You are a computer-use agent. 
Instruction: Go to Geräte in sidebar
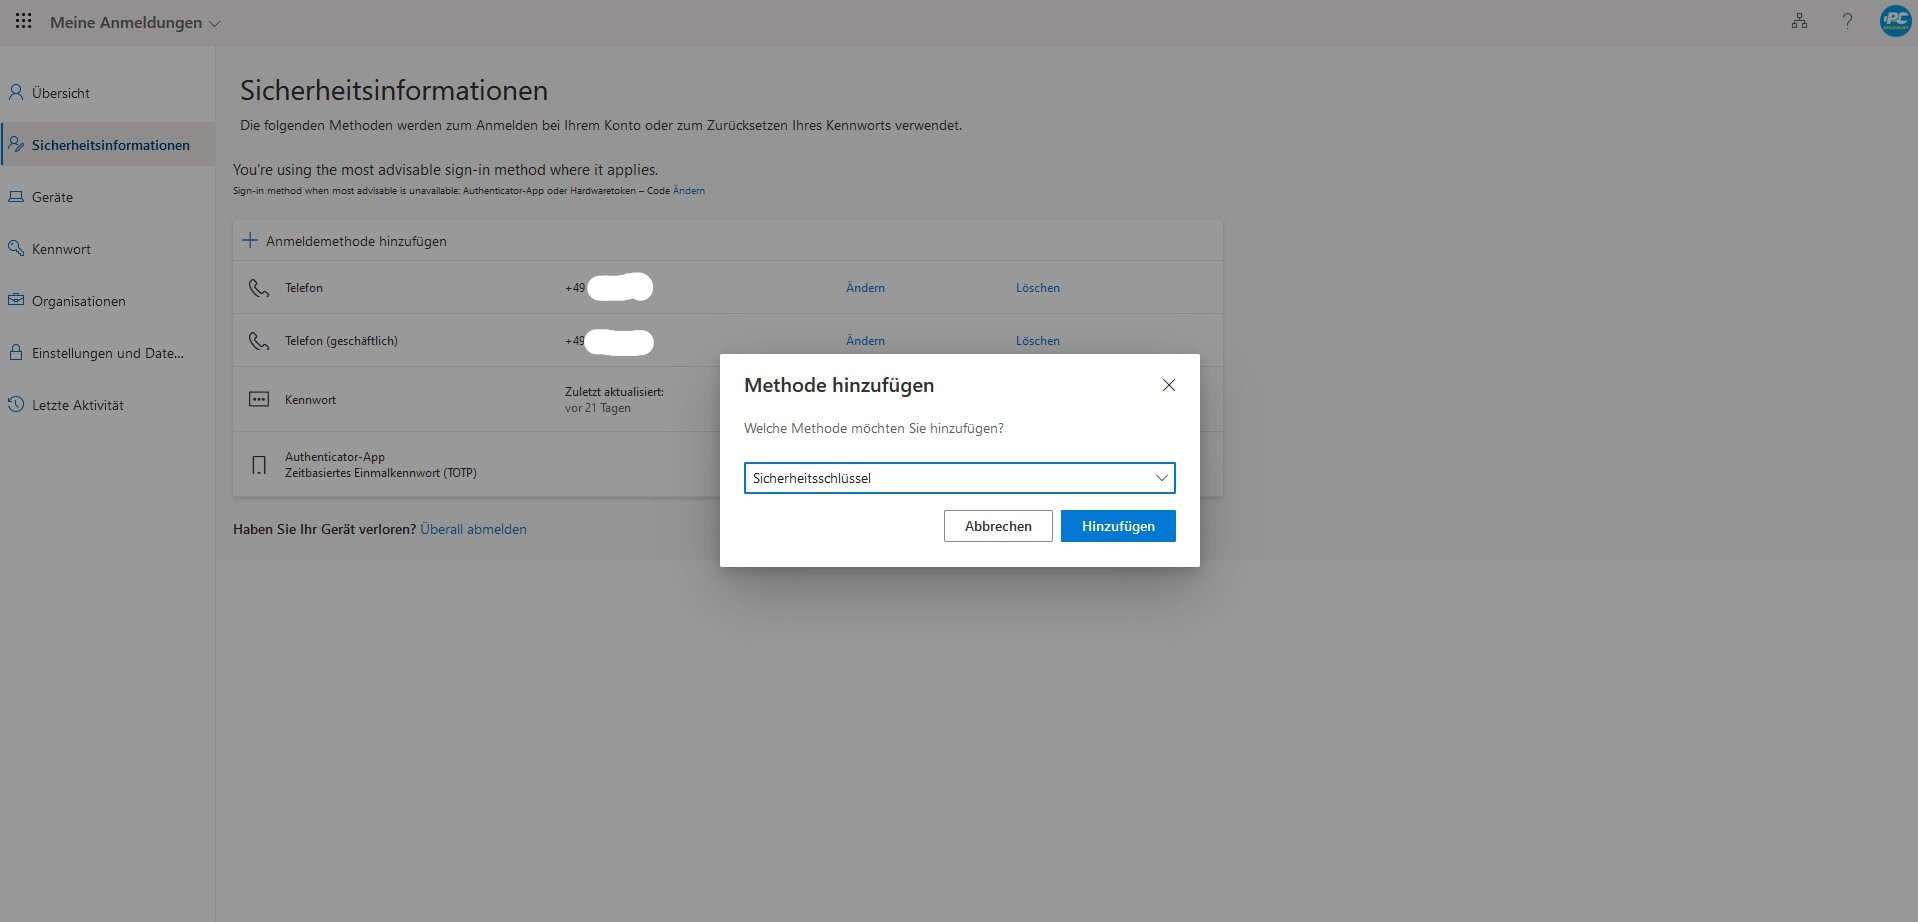pos(52,197)
